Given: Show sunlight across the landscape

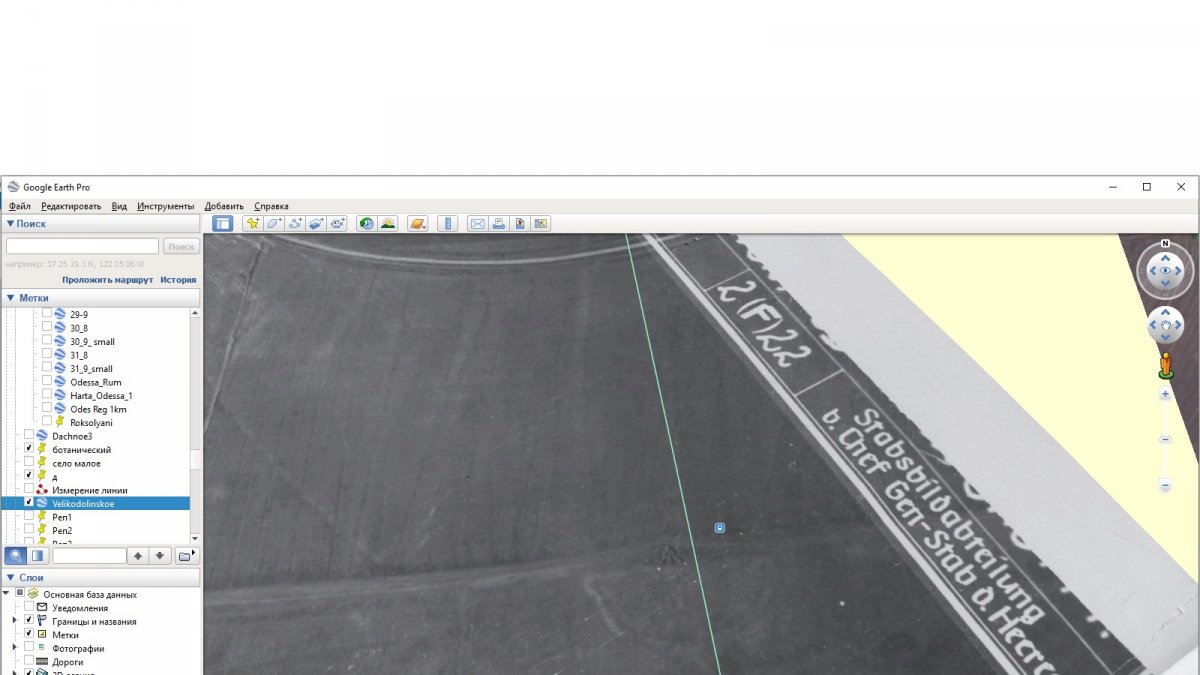Looking at the screenshot, I should click(388, 224).
